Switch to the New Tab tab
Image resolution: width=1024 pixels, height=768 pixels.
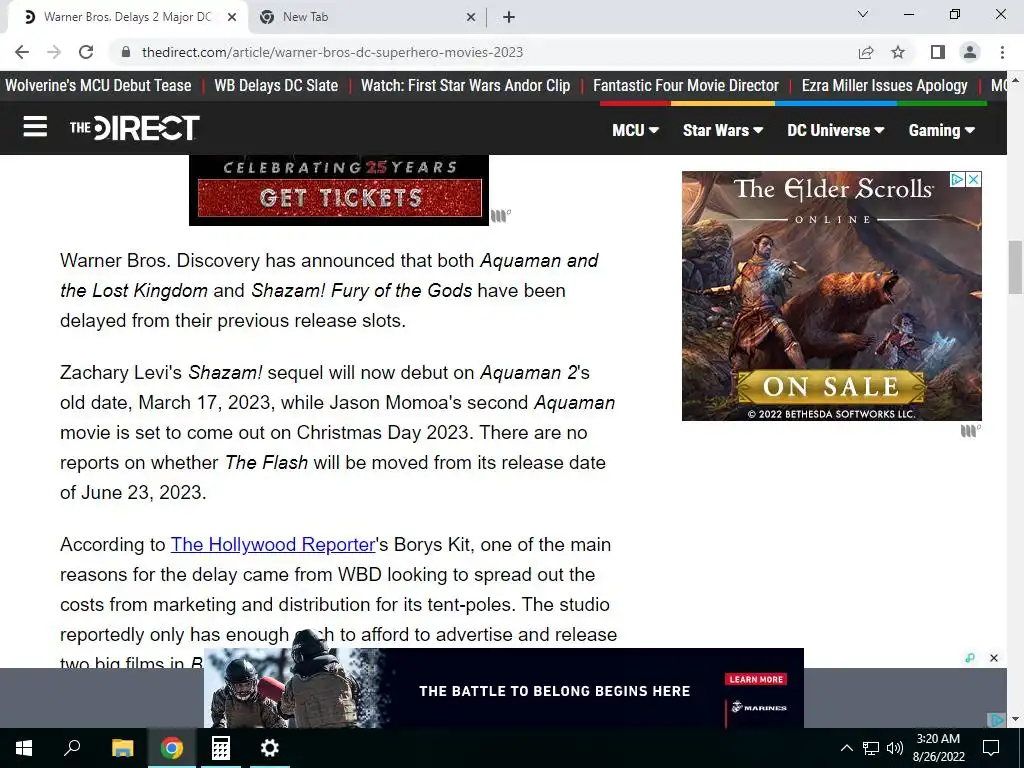(x=367, y=17)
